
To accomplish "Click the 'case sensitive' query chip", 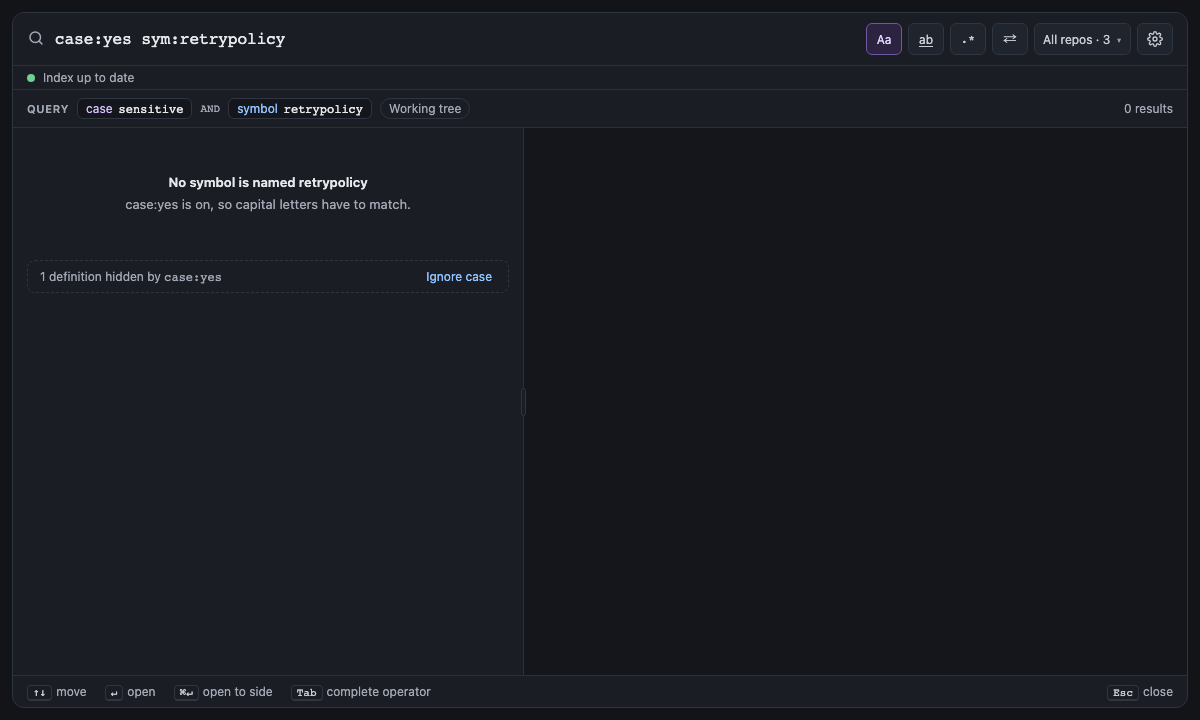I will [134, 109].
